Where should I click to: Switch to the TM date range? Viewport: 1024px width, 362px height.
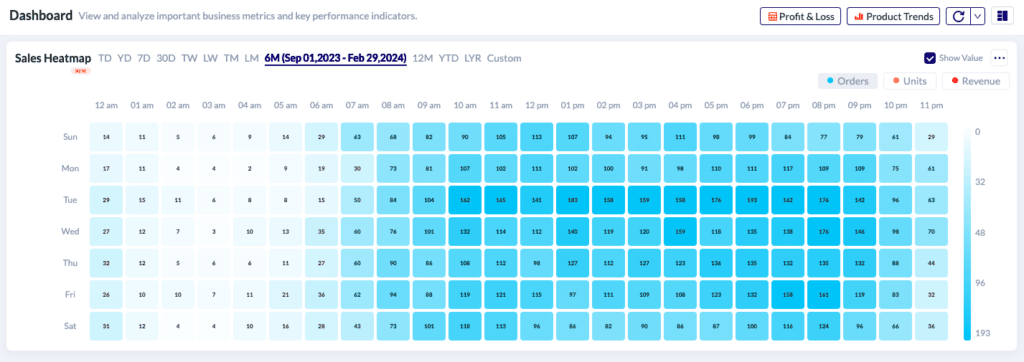click(x=231, y=58)
